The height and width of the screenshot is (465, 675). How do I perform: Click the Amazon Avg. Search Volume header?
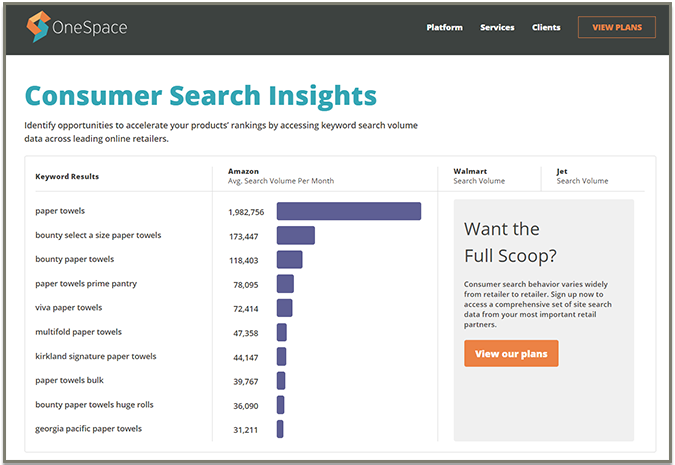click(x=280, y=176)
